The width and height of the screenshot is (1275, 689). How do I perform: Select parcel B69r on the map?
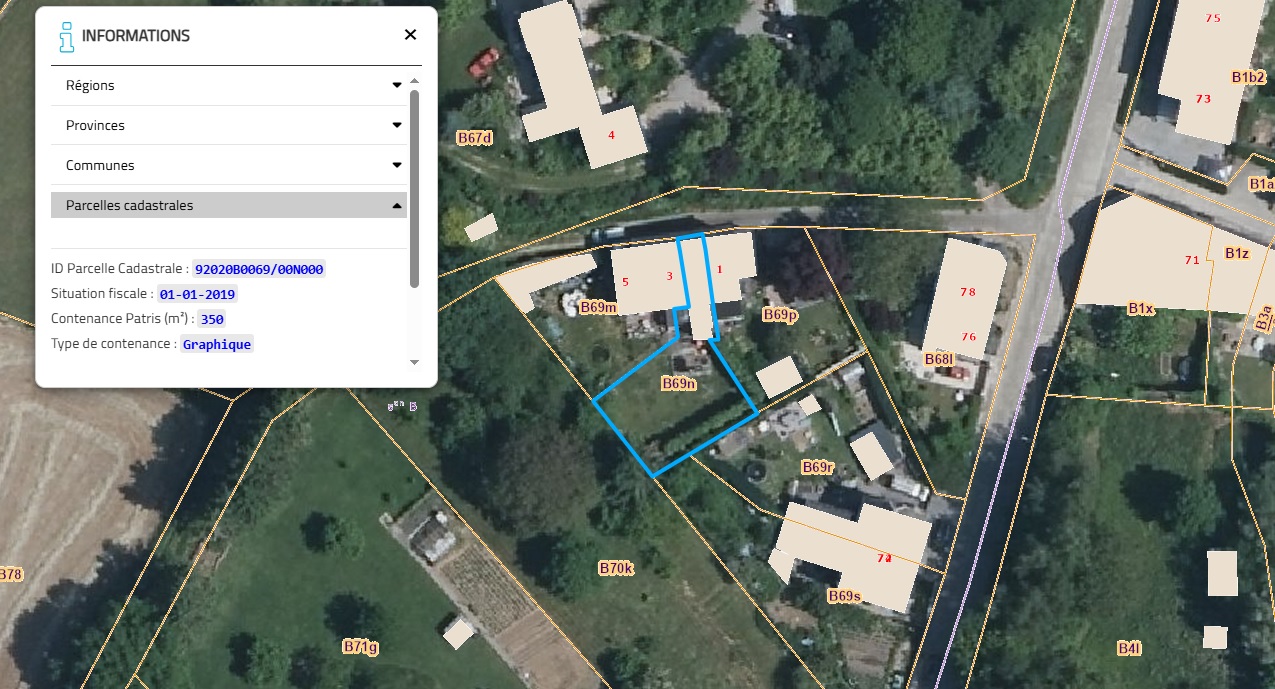[x=818, y=467]
